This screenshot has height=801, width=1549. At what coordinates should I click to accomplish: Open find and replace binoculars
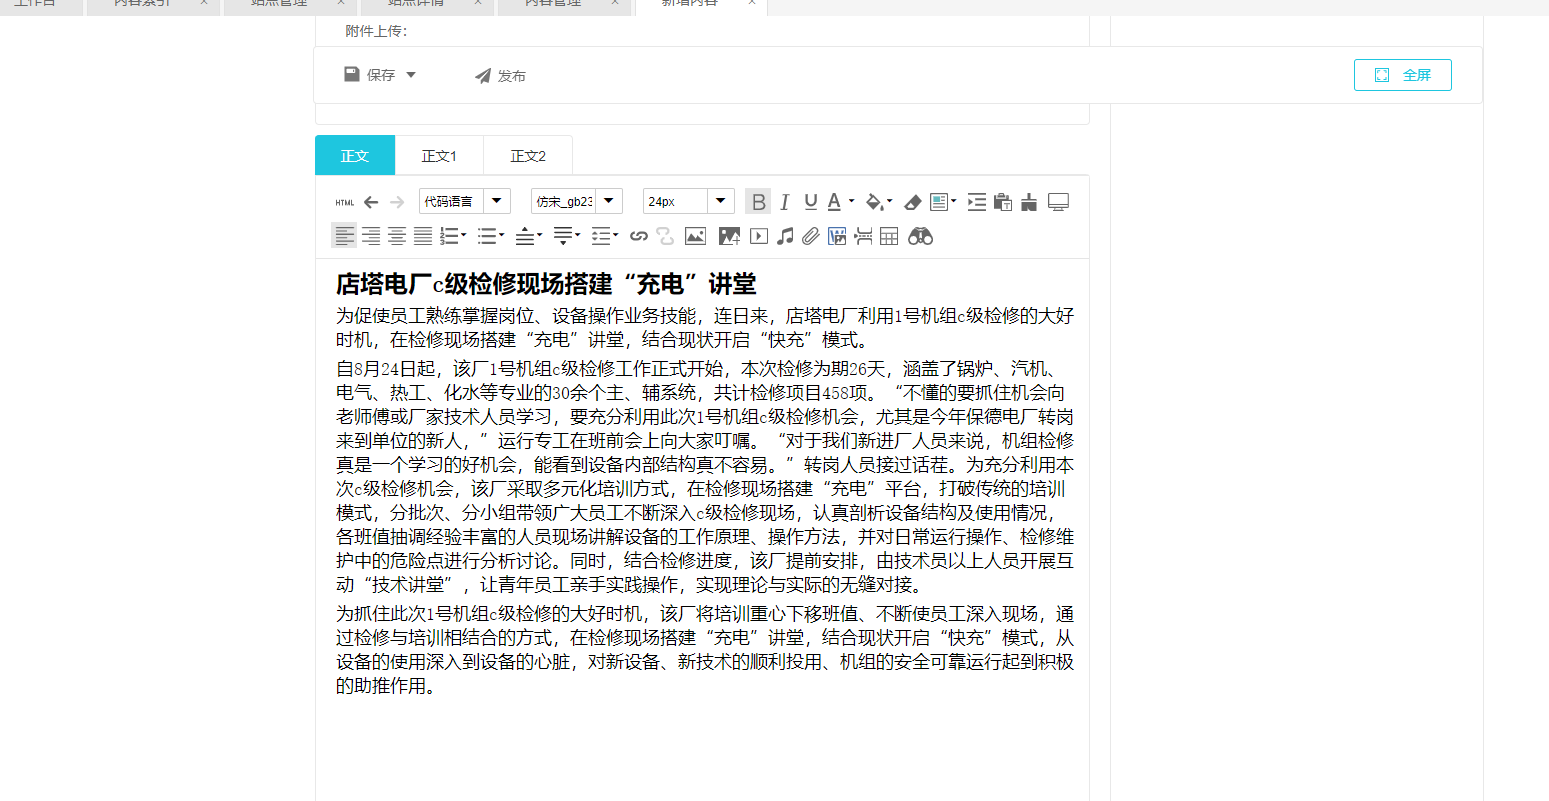click(921, 236)
